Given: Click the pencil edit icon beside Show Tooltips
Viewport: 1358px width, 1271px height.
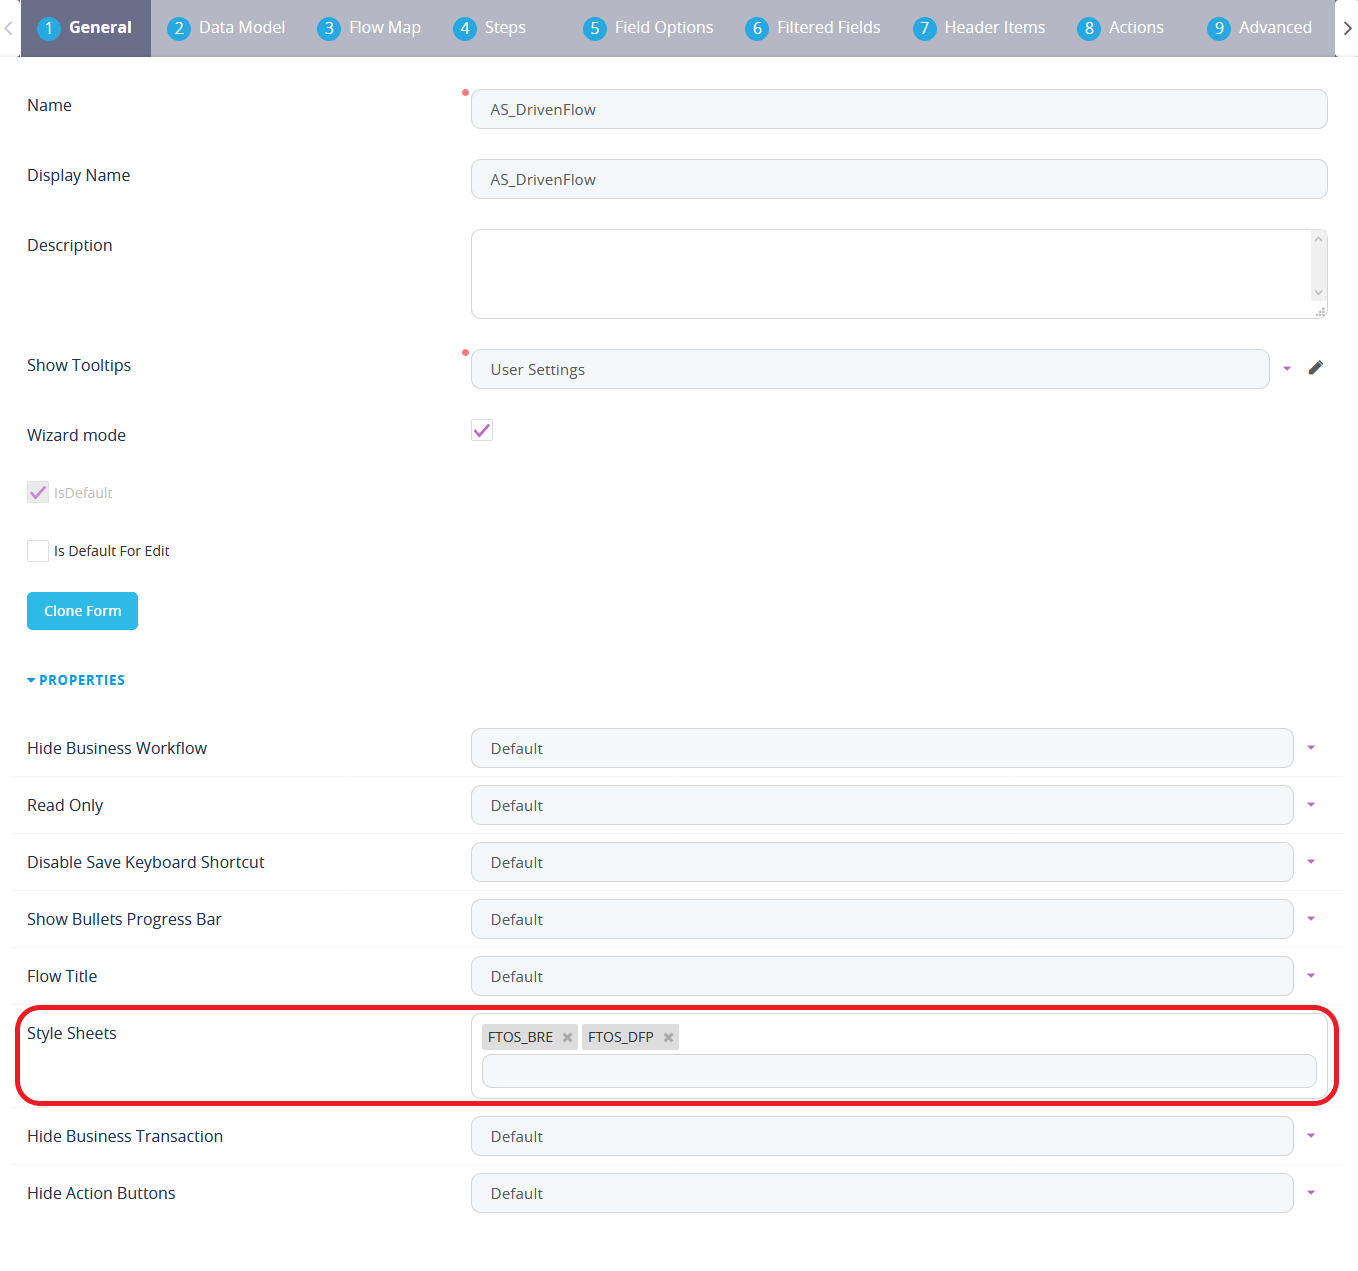Looking at the screenshot, I should click(x=1315, y=368).
